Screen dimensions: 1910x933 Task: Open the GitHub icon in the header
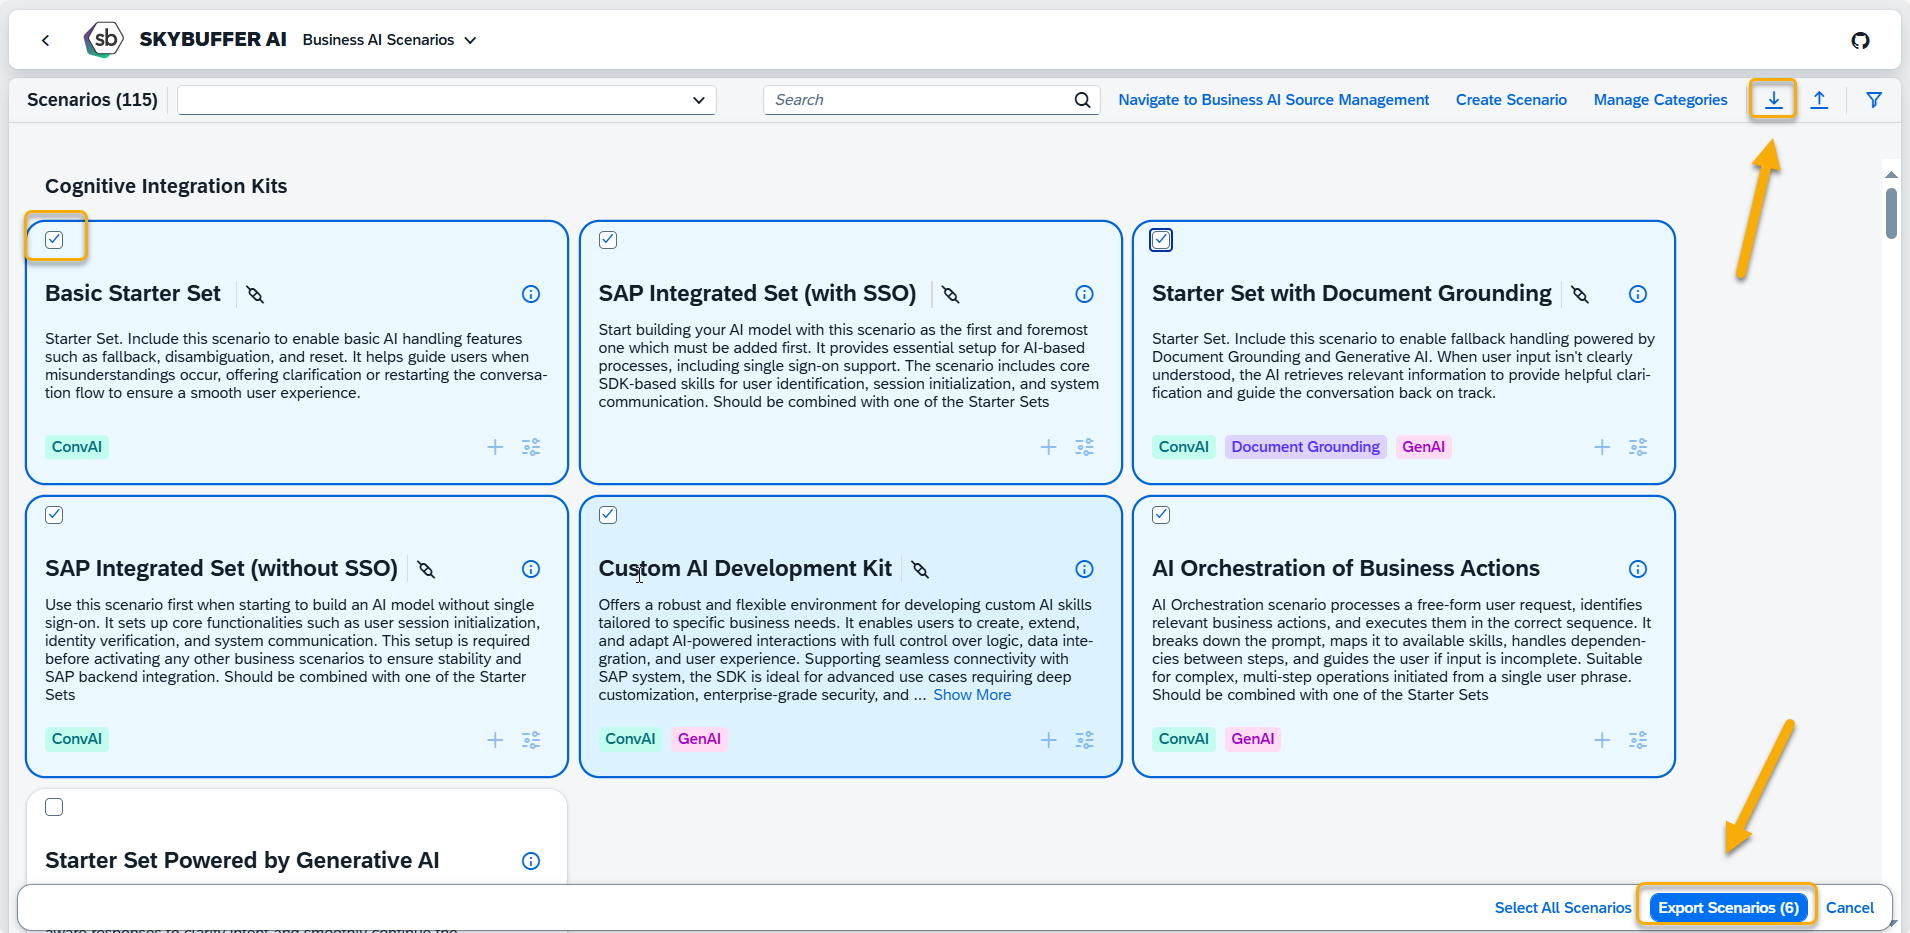(1860, 40)
